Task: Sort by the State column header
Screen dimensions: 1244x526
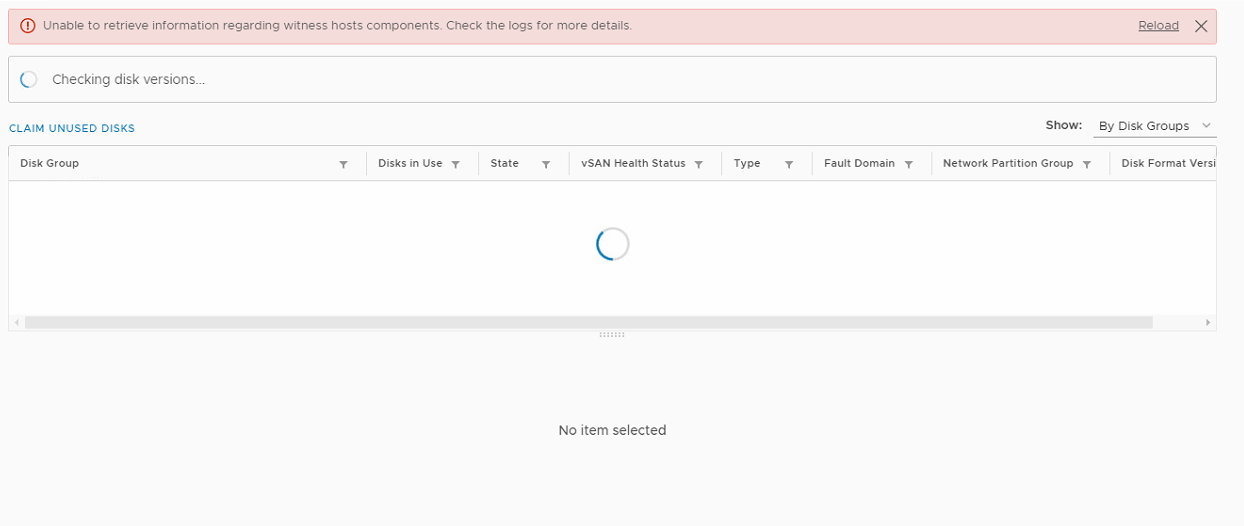Action: (504, 163)
